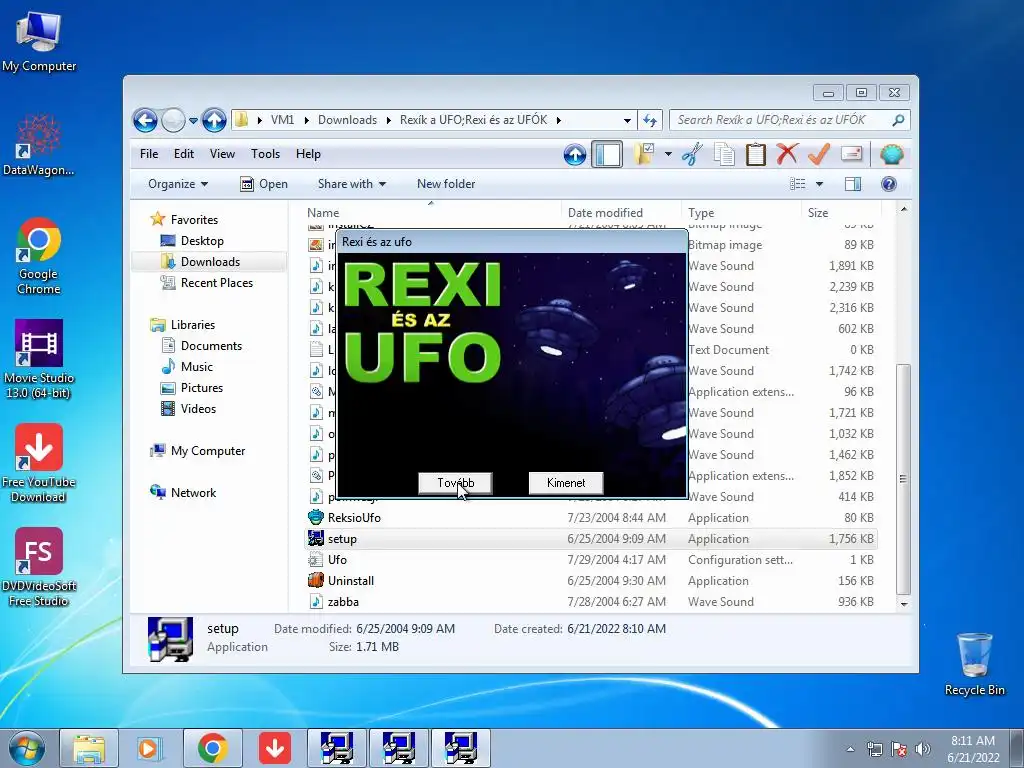Click the Up folder arrow beside address bar
This screenshot has height=768, width=1024.
click(x=214, y=120)
